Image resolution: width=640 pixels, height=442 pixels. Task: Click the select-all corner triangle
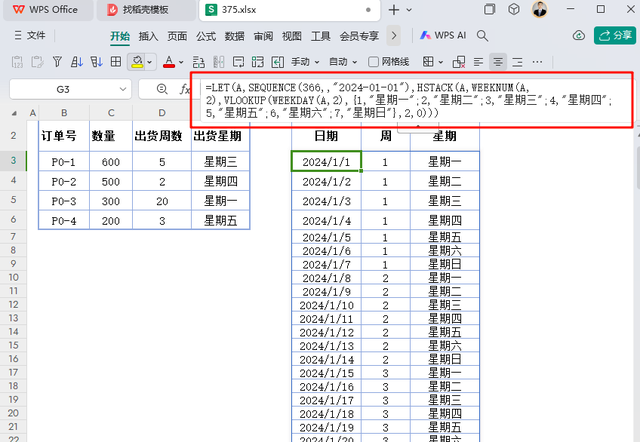[14, 113]
